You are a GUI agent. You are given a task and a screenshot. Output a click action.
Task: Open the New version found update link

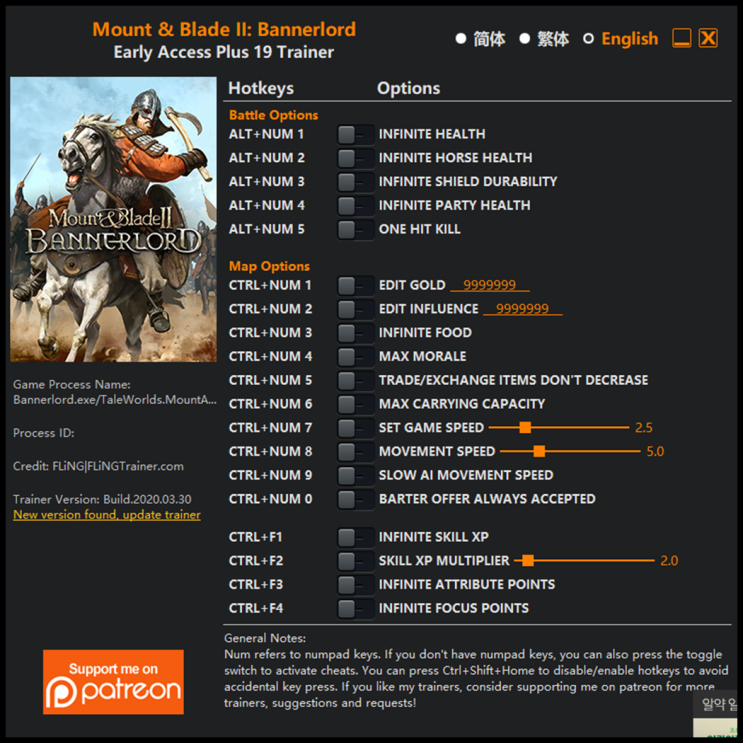(107, 515)
